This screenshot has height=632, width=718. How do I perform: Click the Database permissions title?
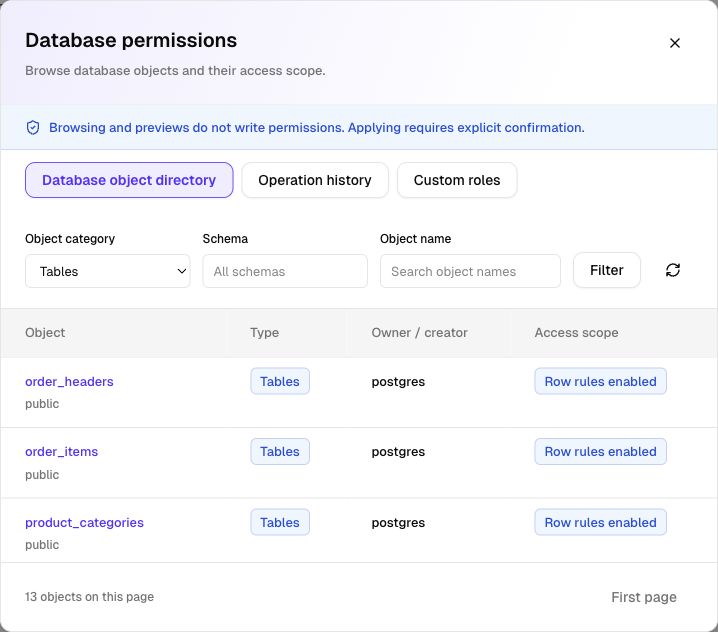[131, 40]
